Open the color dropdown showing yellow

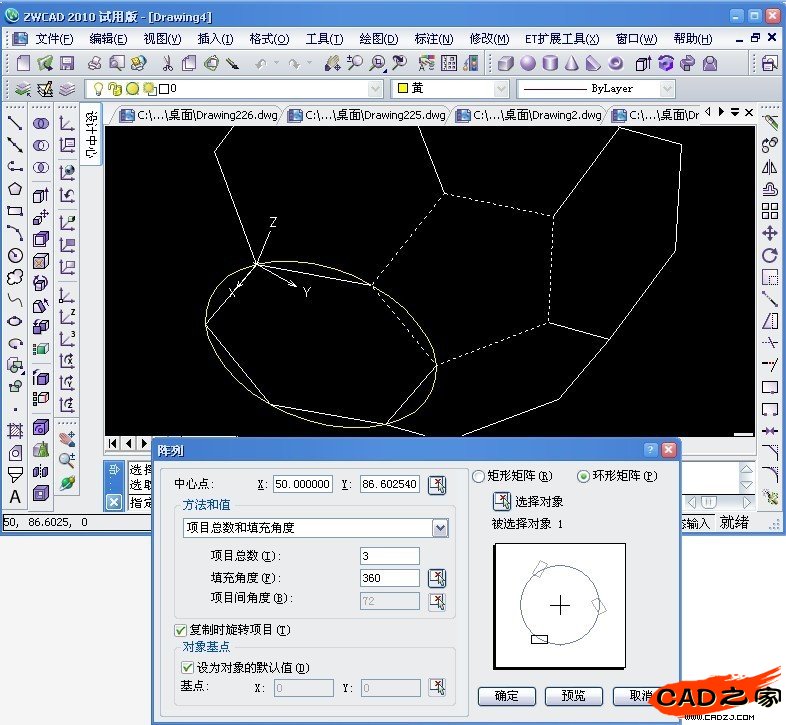pos(500,89)
